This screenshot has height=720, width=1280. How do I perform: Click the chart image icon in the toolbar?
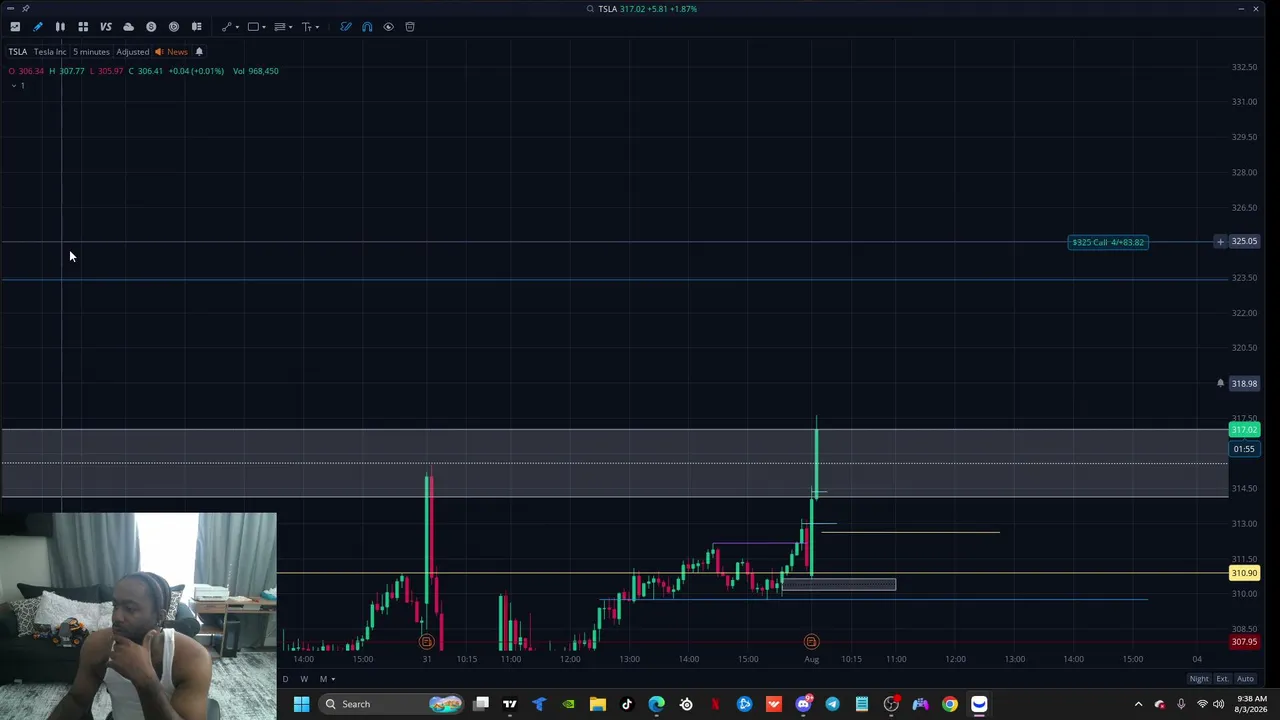(x=15, y=27)
